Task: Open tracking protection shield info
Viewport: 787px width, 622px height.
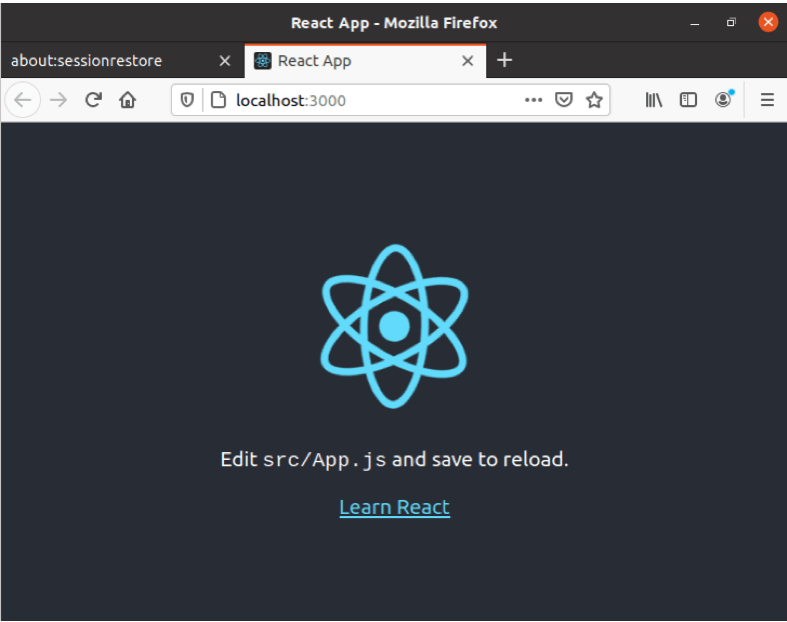Action: point(187,100)
